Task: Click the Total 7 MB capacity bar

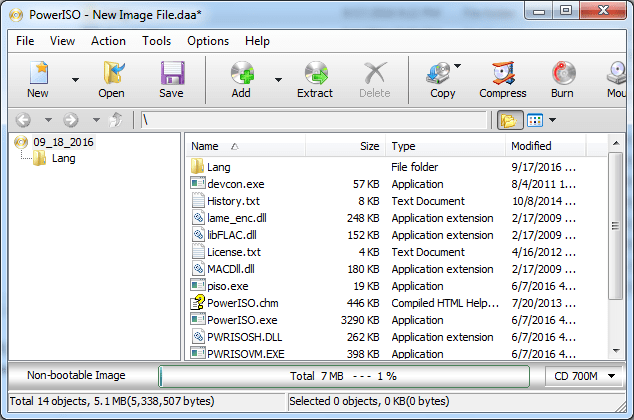Action: pos(344,376)
